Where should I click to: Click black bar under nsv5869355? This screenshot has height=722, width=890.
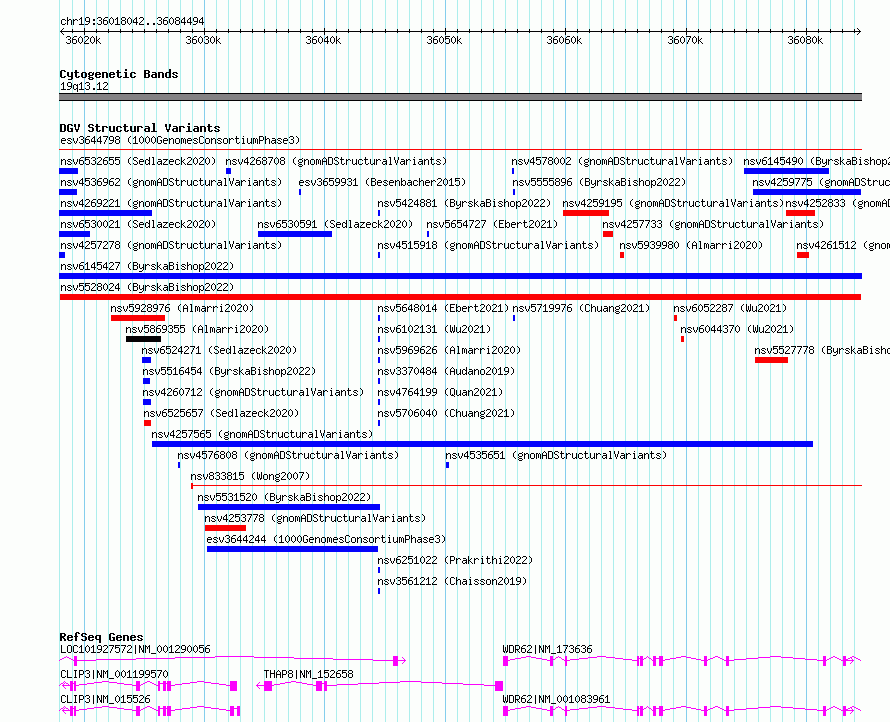coord(144,339)
